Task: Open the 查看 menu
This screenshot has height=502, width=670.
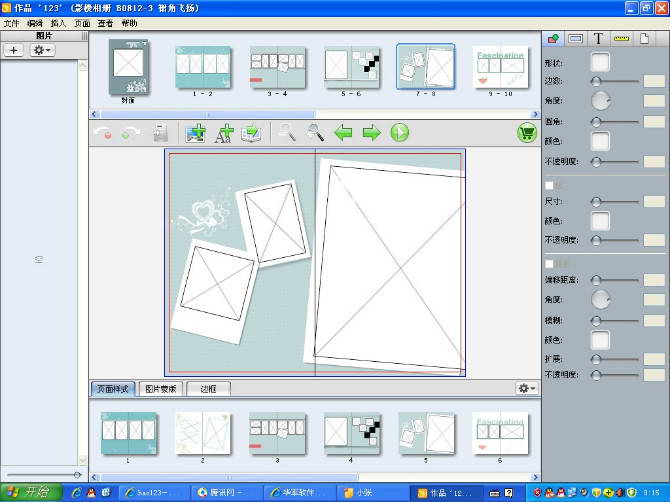Action: (x=106, y=23)
